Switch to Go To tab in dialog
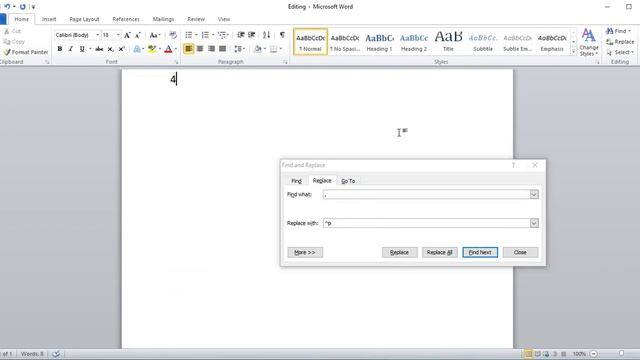 pyautogui.click(x=348, y=181)
